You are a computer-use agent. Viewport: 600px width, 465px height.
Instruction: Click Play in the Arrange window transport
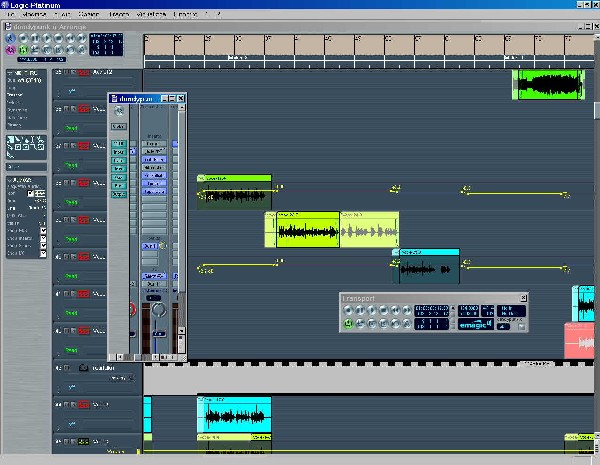[x=47, y=38]
